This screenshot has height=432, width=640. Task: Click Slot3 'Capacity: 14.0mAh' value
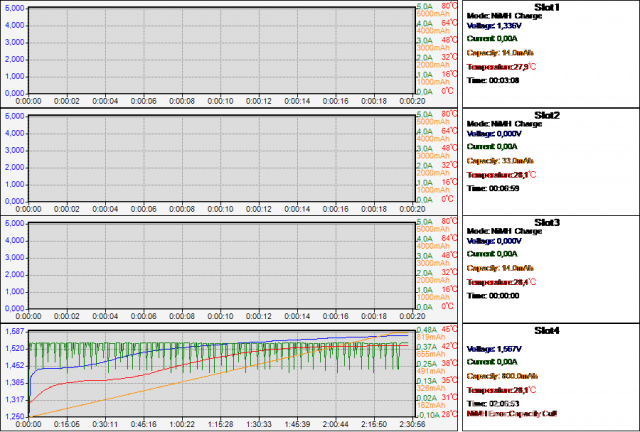point(500,268)
